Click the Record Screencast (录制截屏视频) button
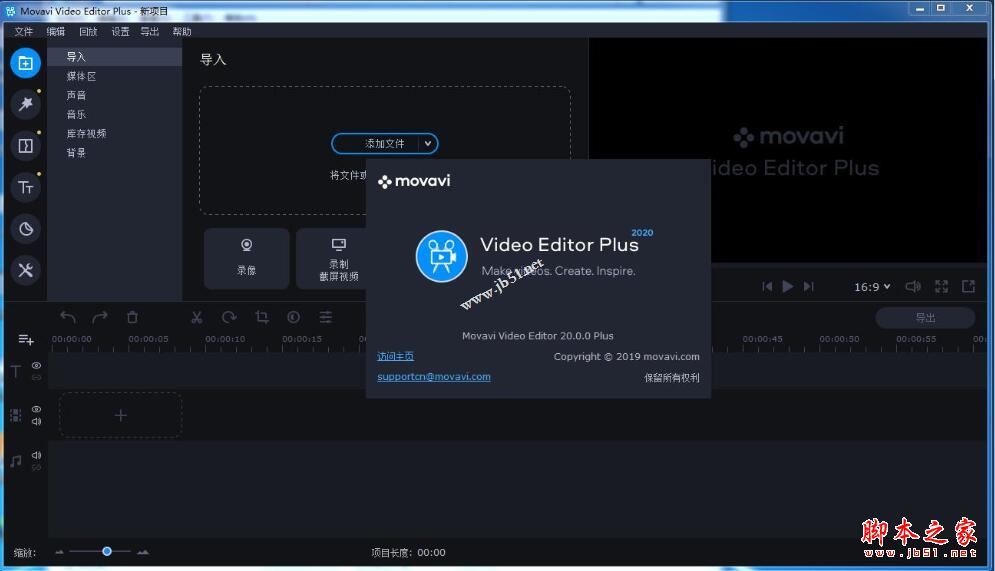Screen dimensions: 995x571 point(338,258)
